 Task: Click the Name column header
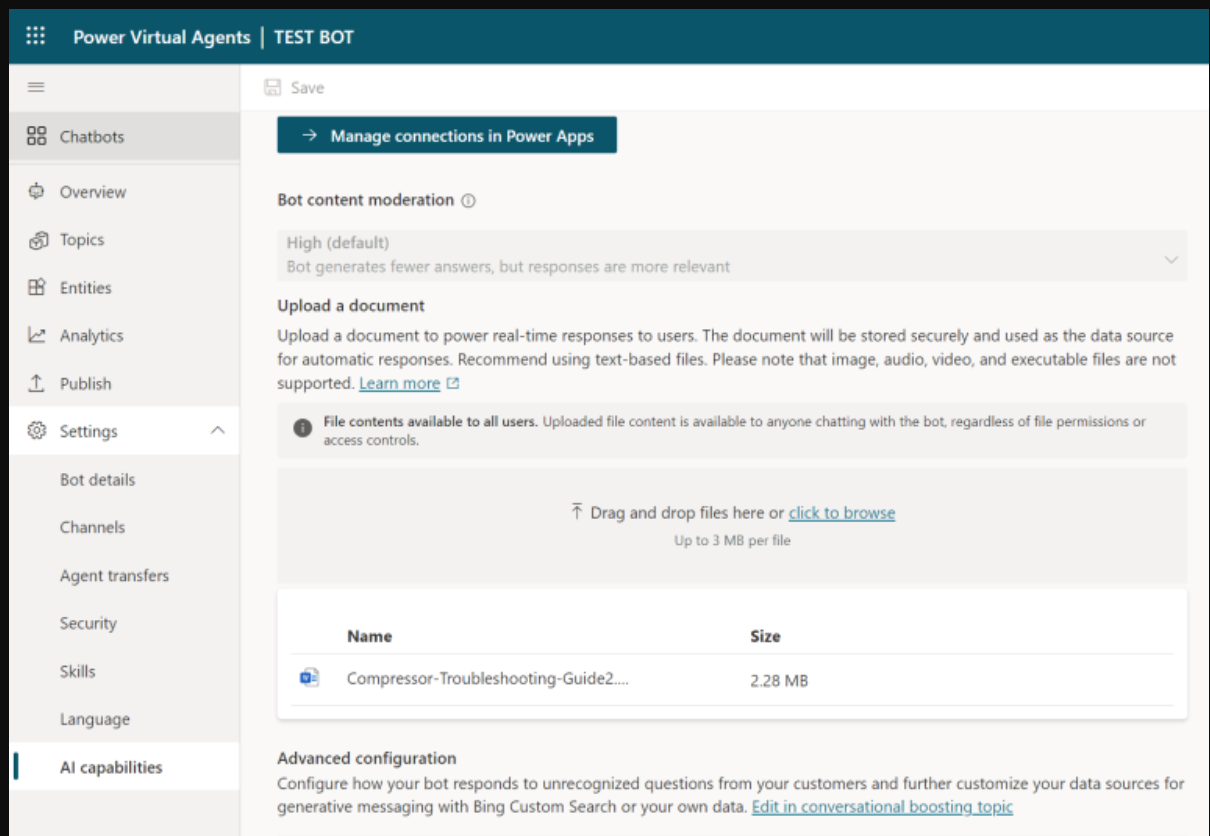click(369, 636)
